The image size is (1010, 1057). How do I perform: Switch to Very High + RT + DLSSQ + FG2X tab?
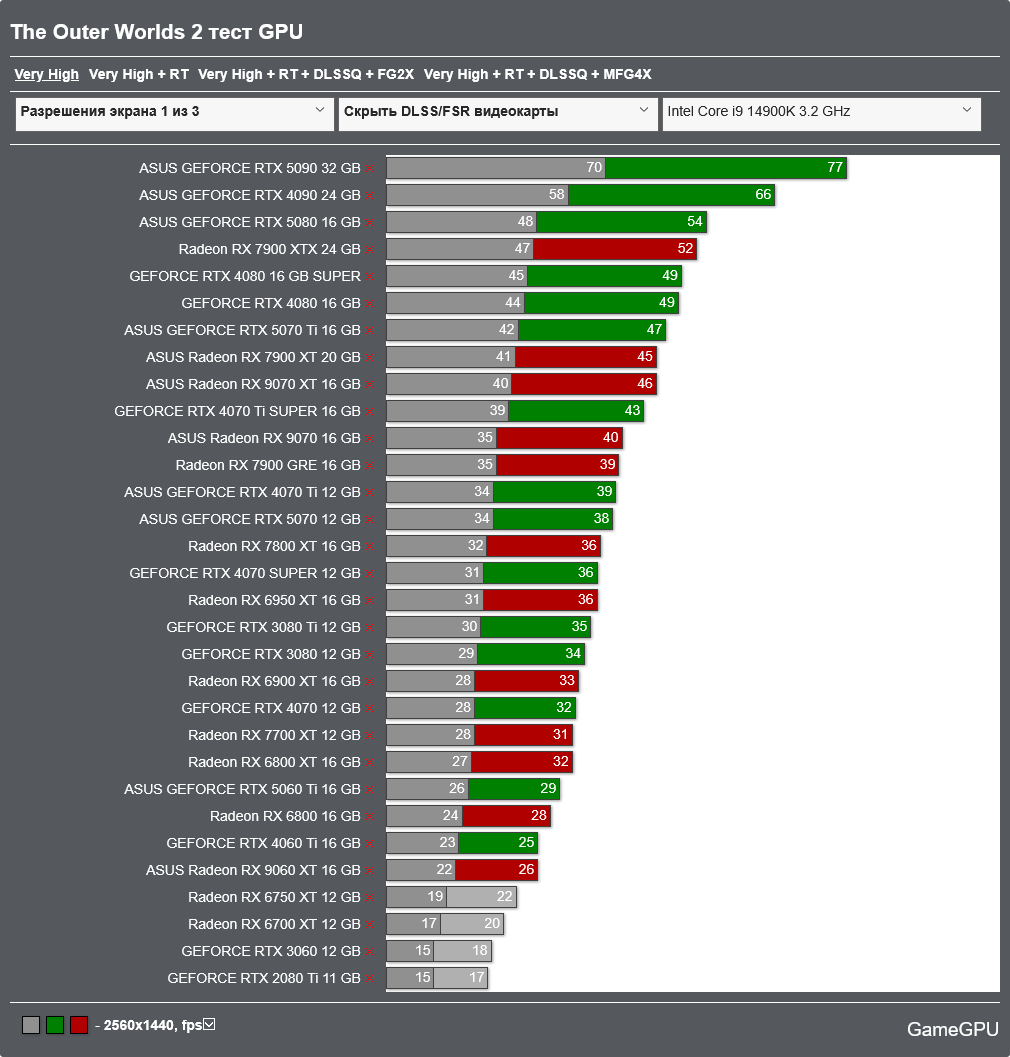[306, 74]
